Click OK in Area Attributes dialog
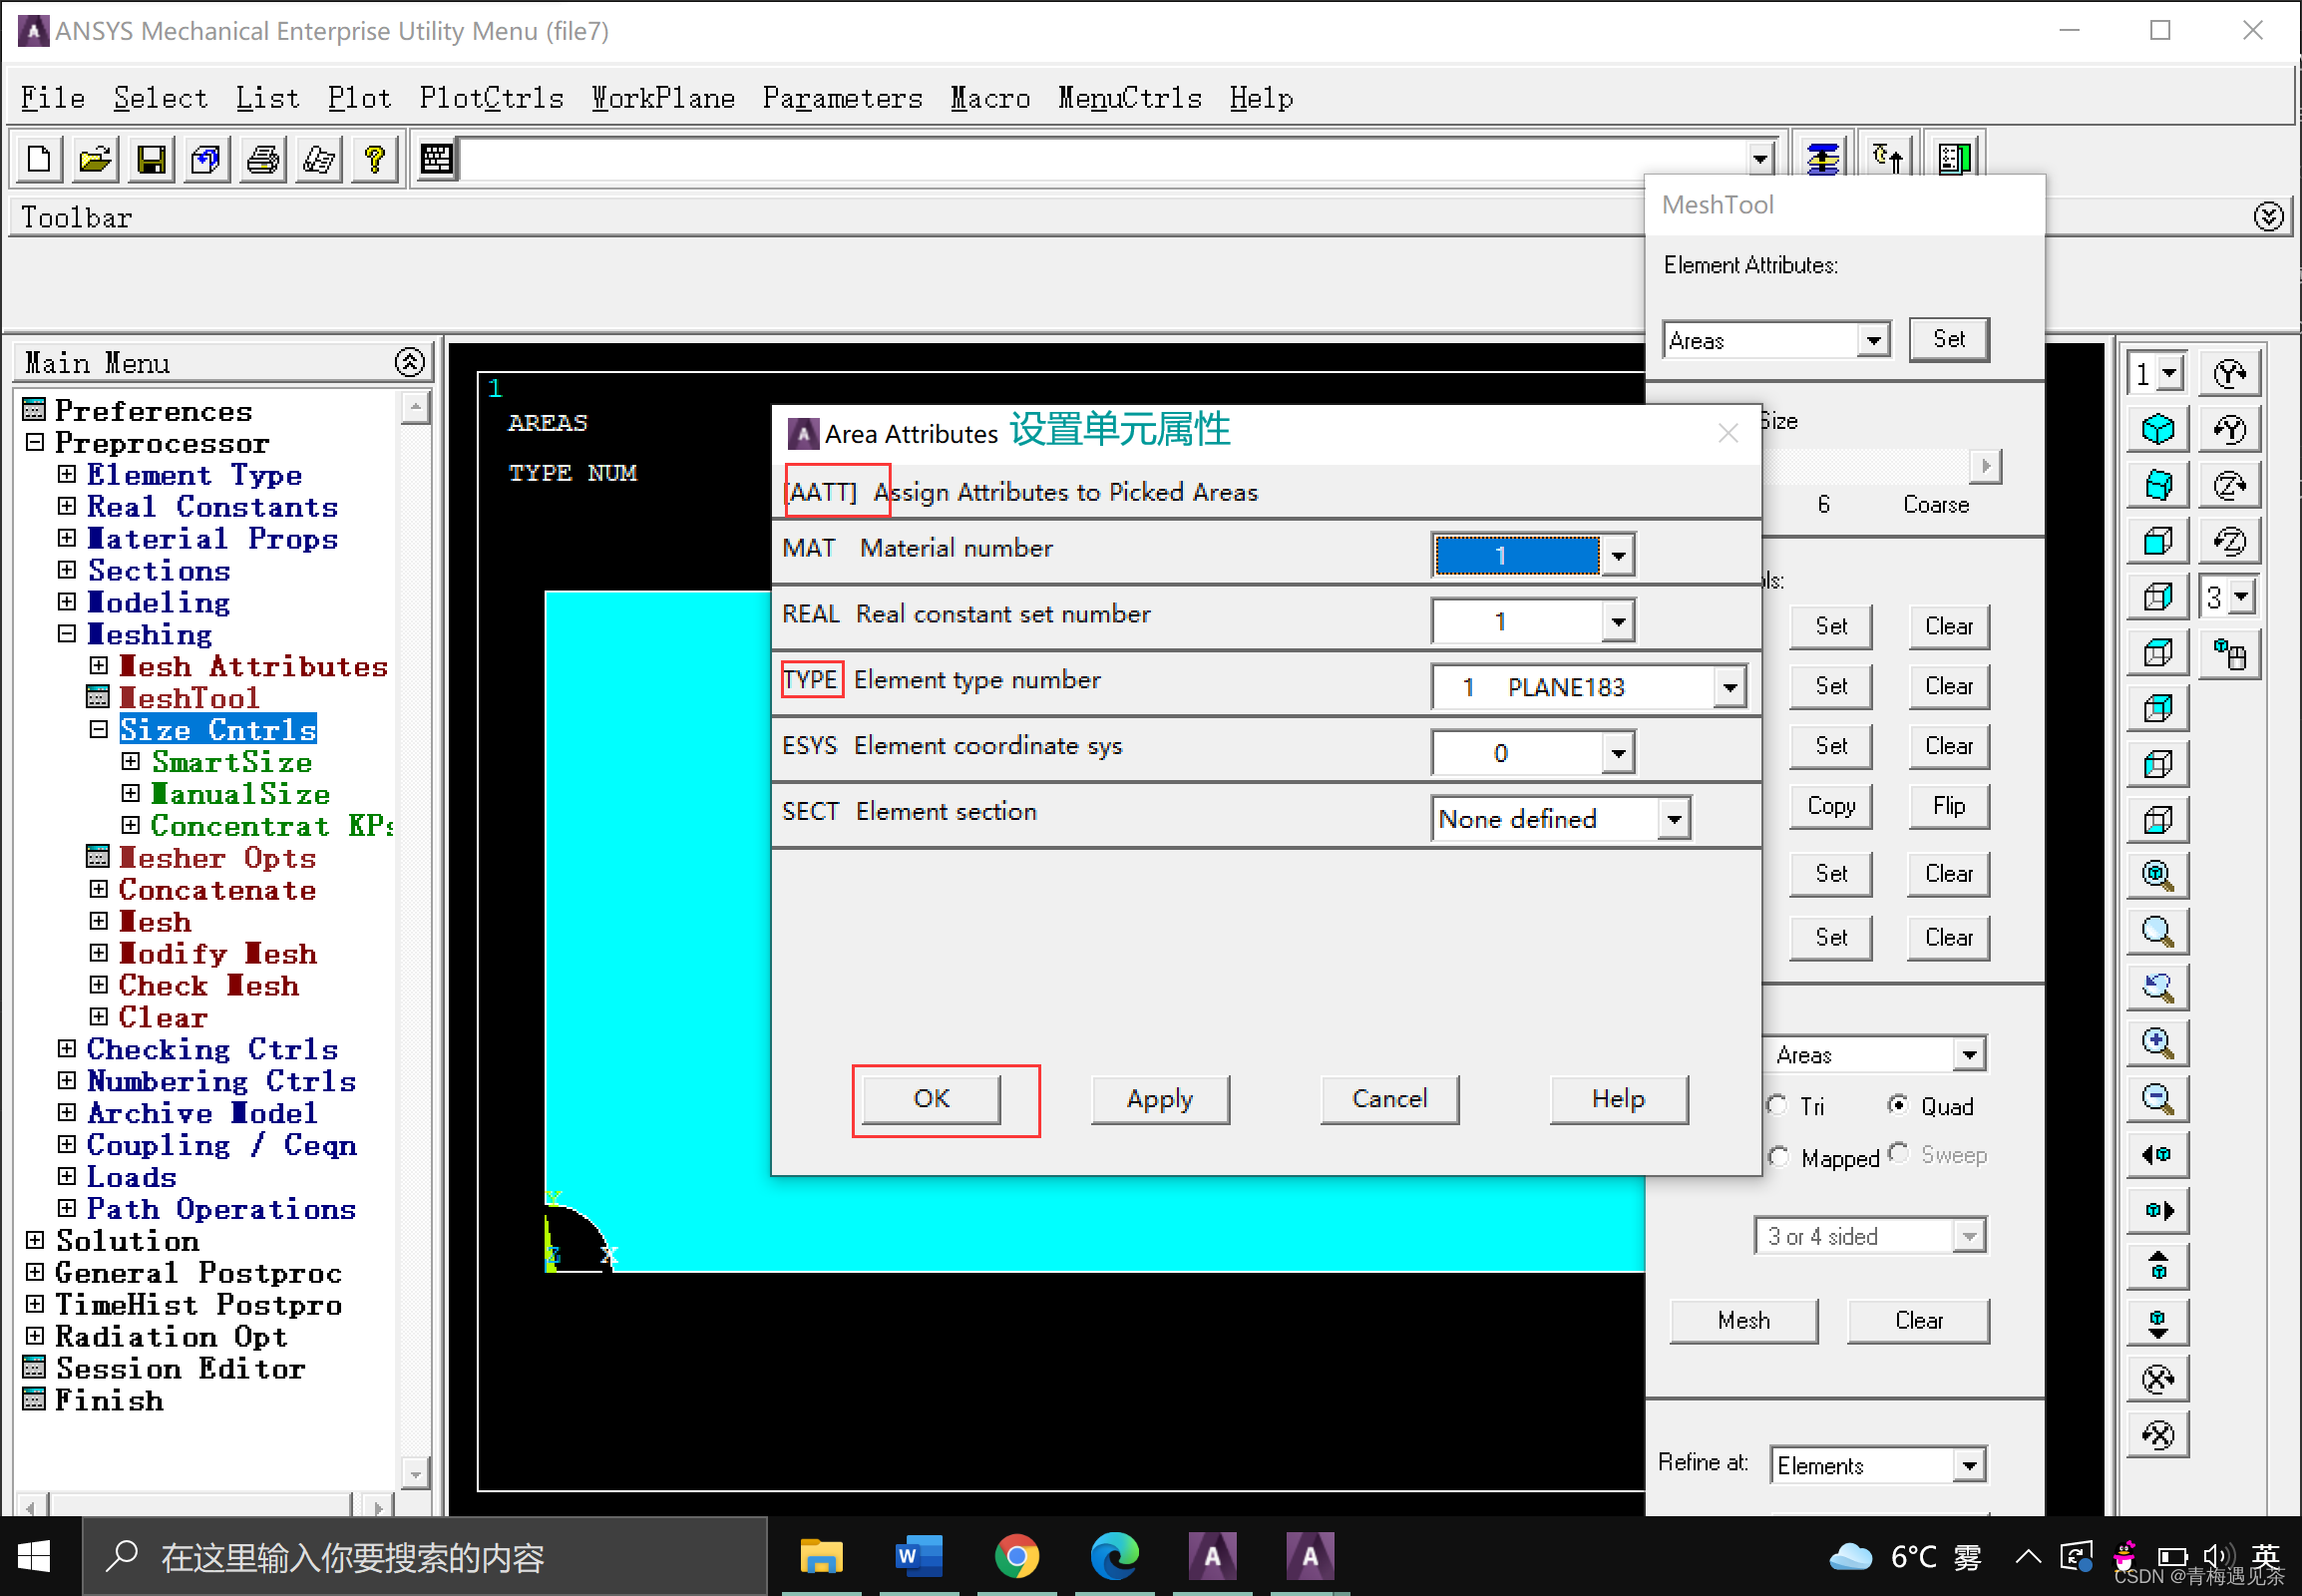The height and width of the screenshot is (1596, 2302). 931,1099
